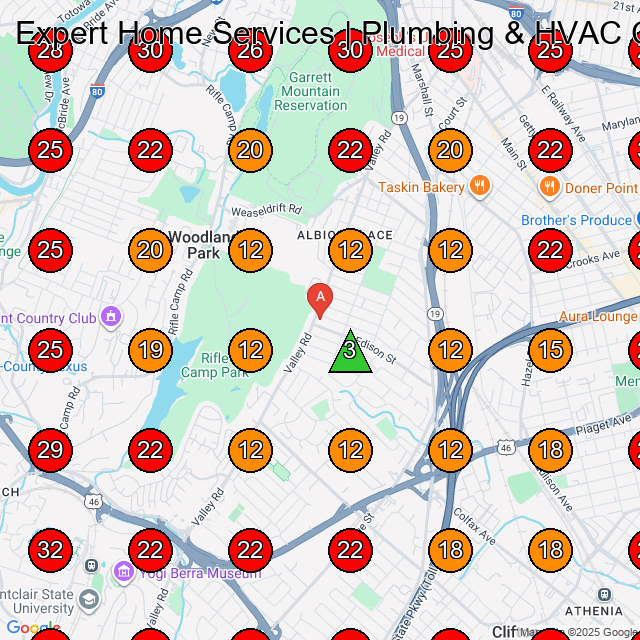
Task: Click the train station icon near Athenia
Action: coord(604,593)
